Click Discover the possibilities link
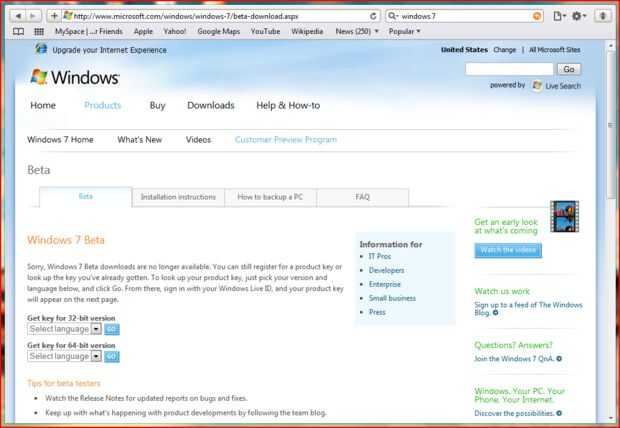620x428 pixels. pyautogui.click(x=514, y=413)
